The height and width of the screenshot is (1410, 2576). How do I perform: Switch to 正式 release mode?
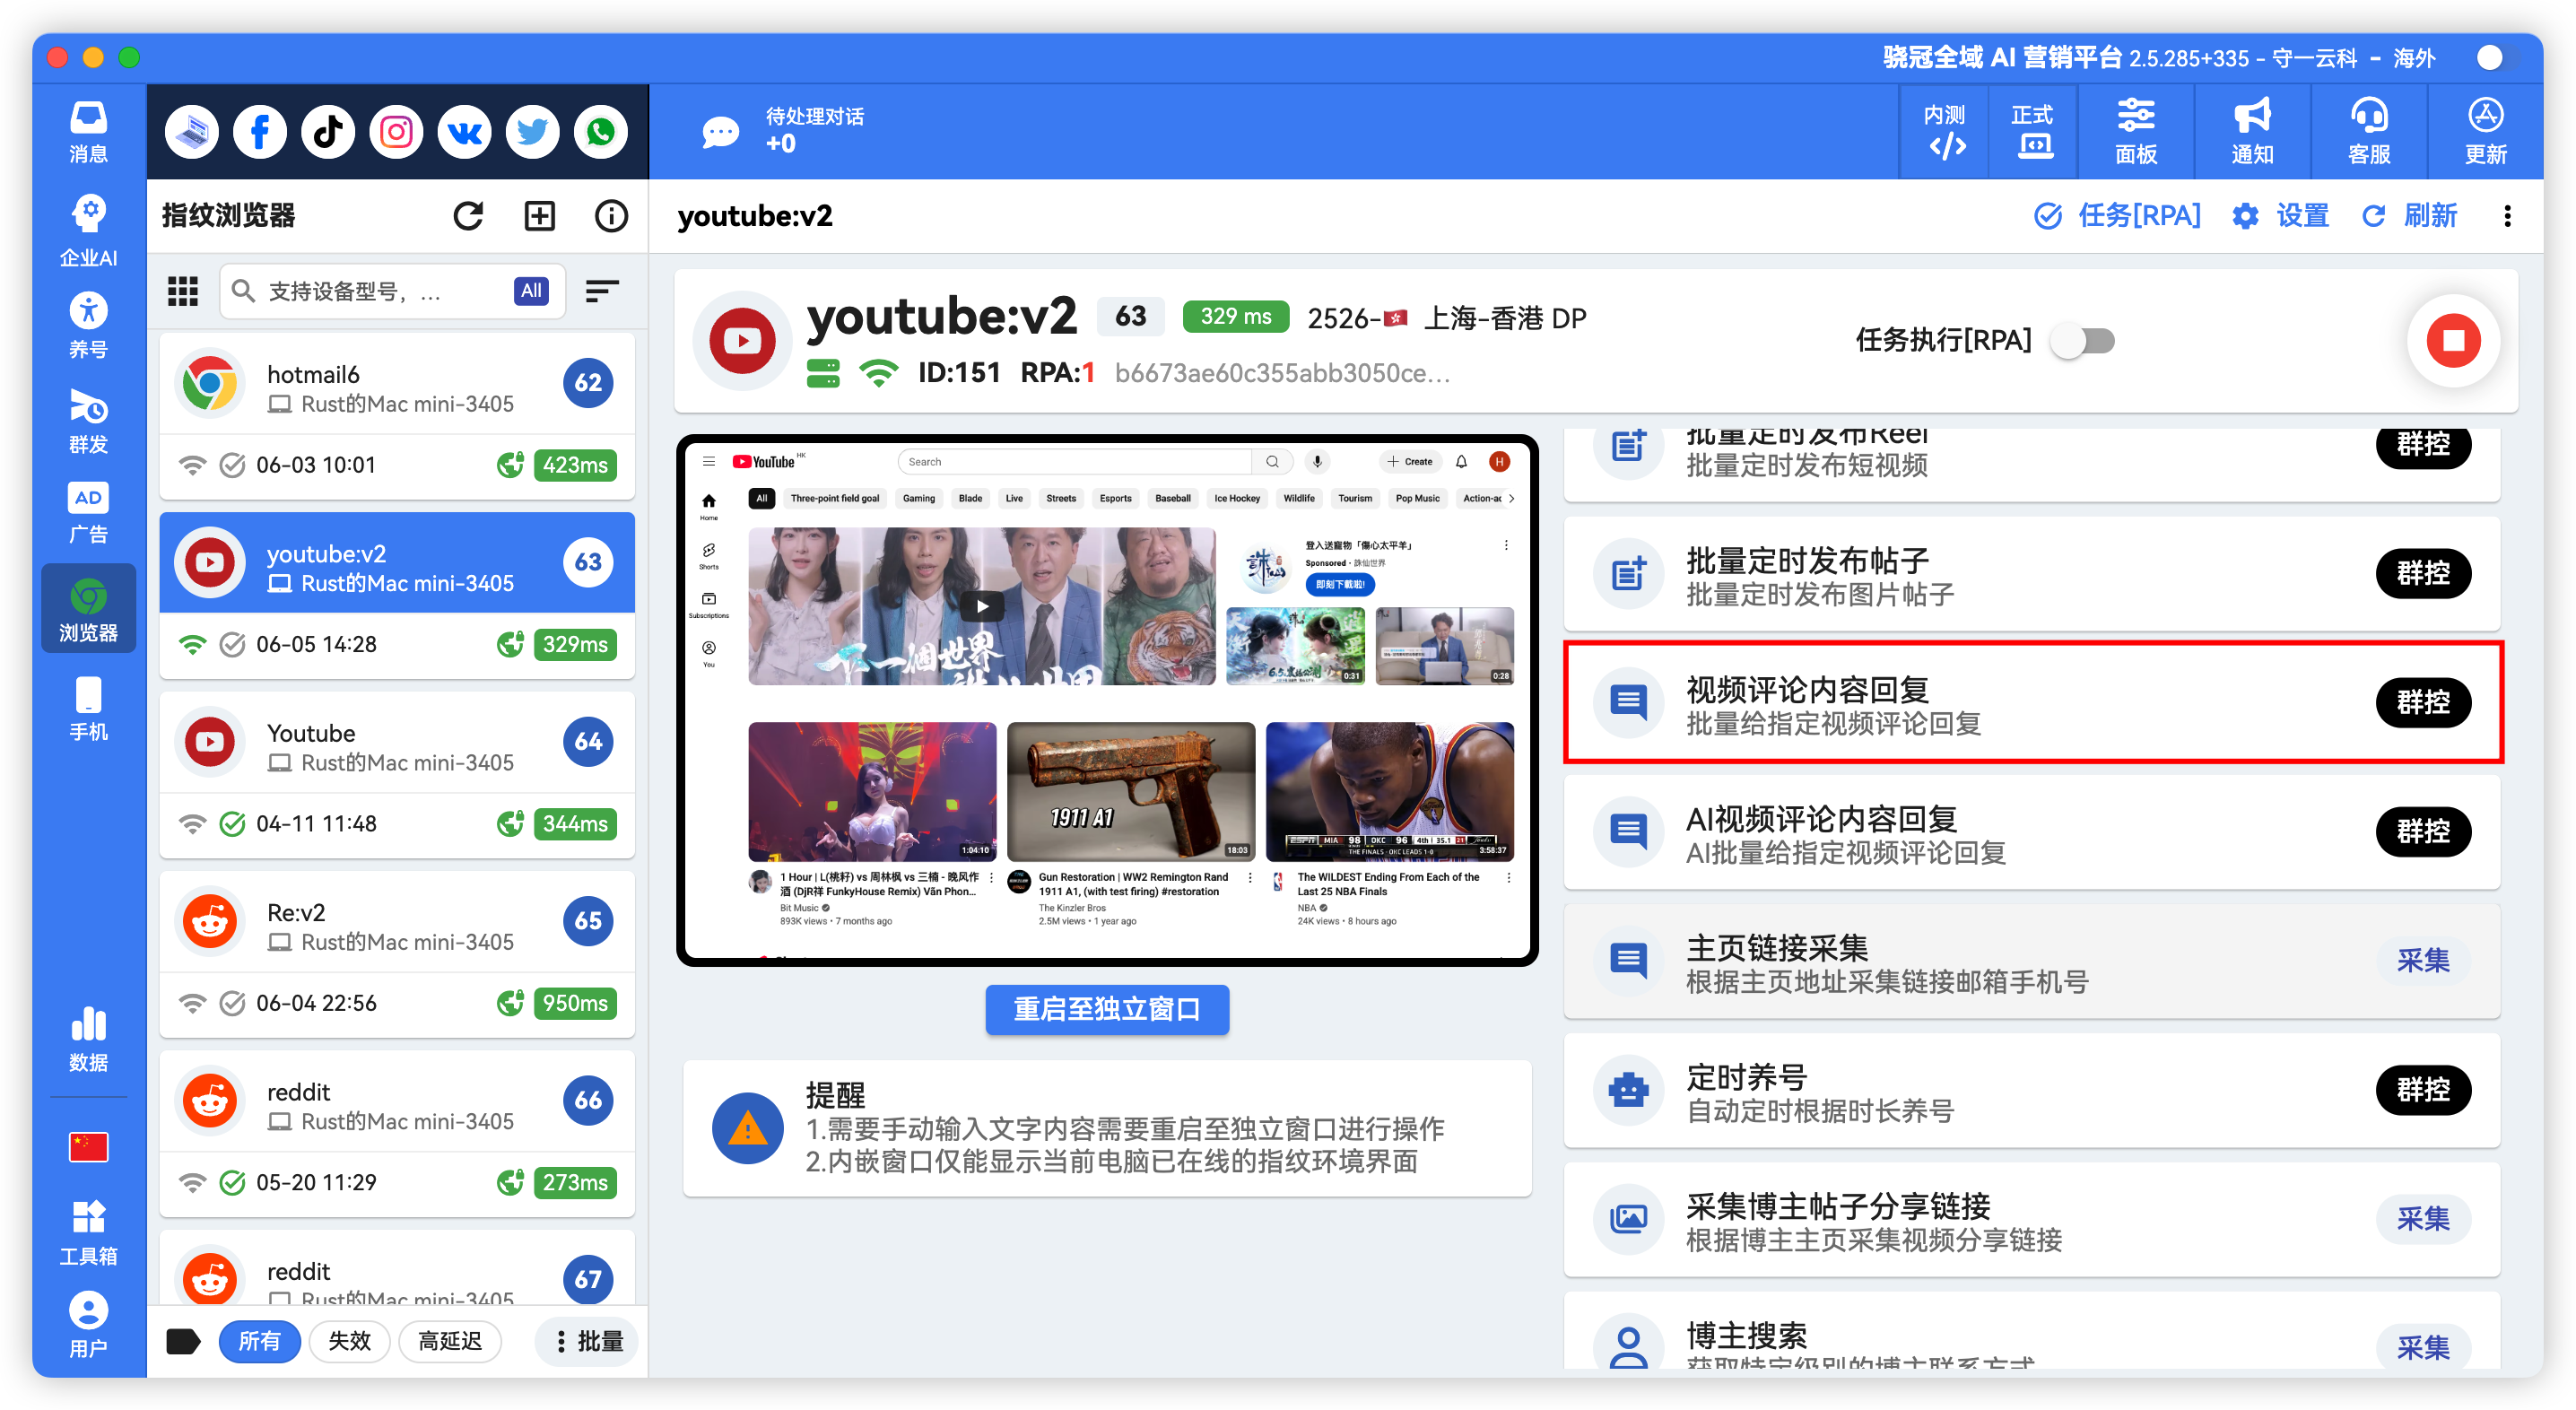point(2033,132)
